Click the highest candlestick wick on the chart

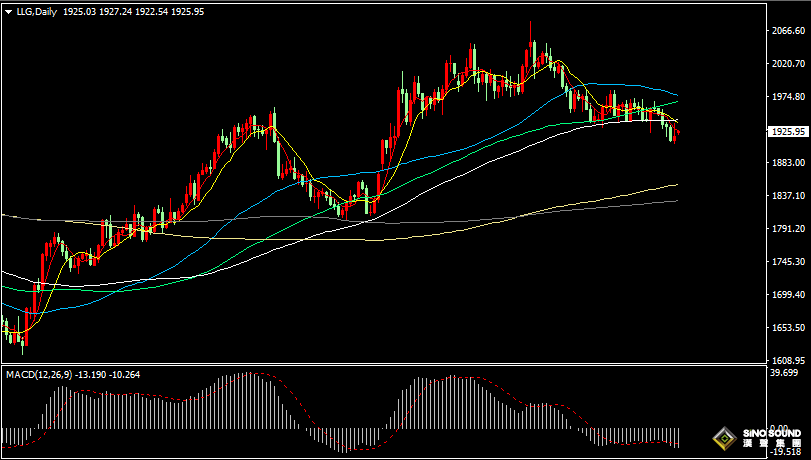point(531,24)
